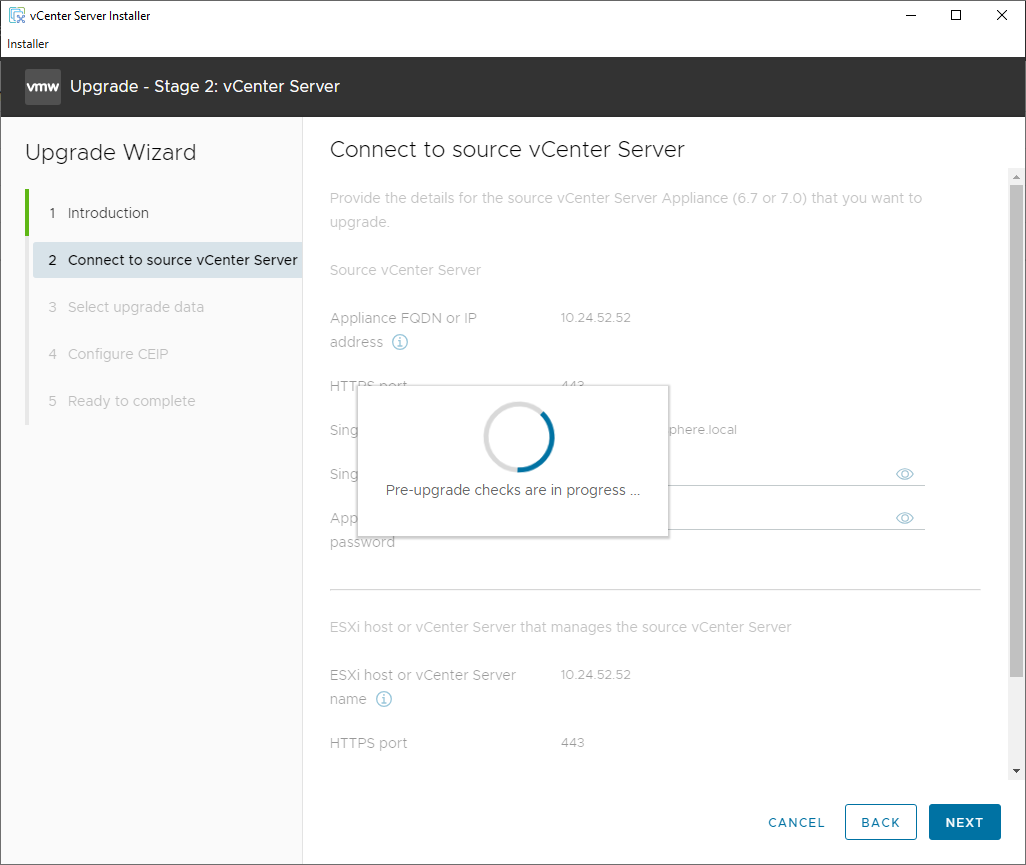Go to the Introduction wizard step

point(108,213)
